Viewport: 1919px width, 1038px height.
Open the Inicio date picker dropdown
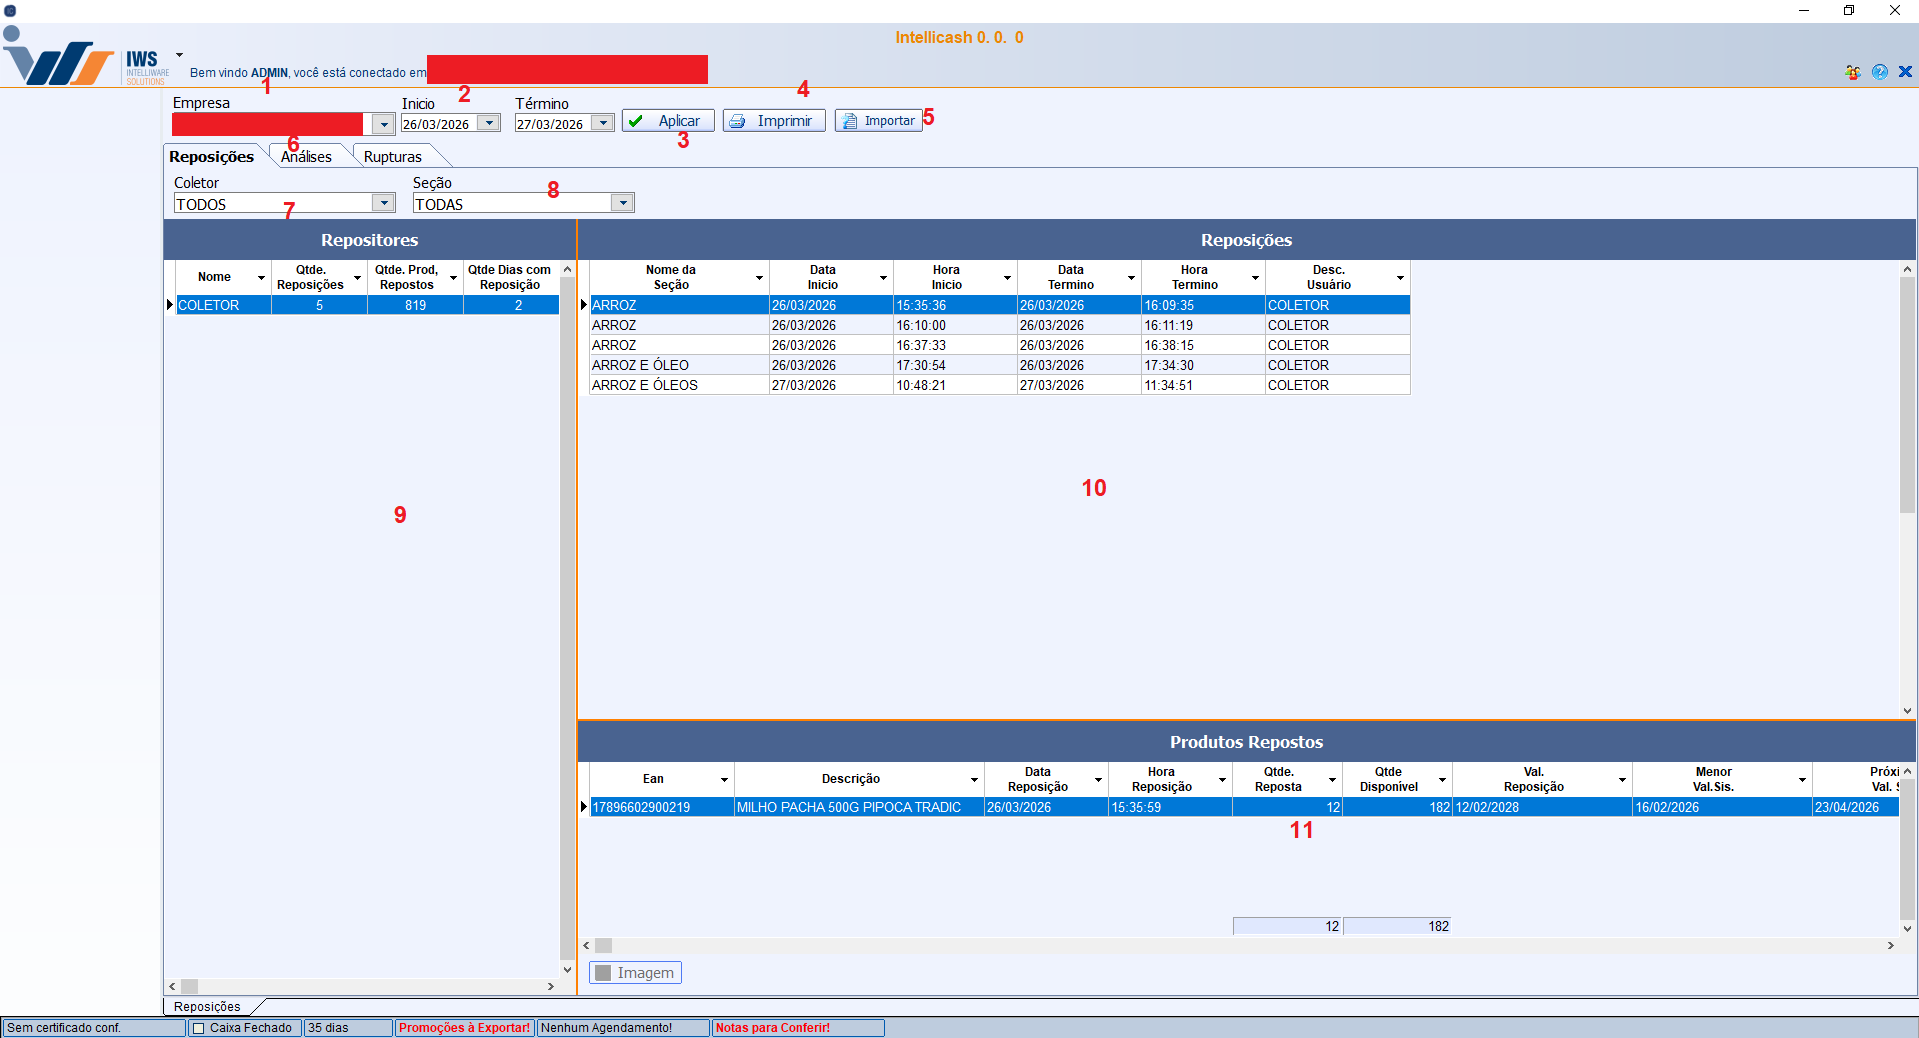pos(489,123)
